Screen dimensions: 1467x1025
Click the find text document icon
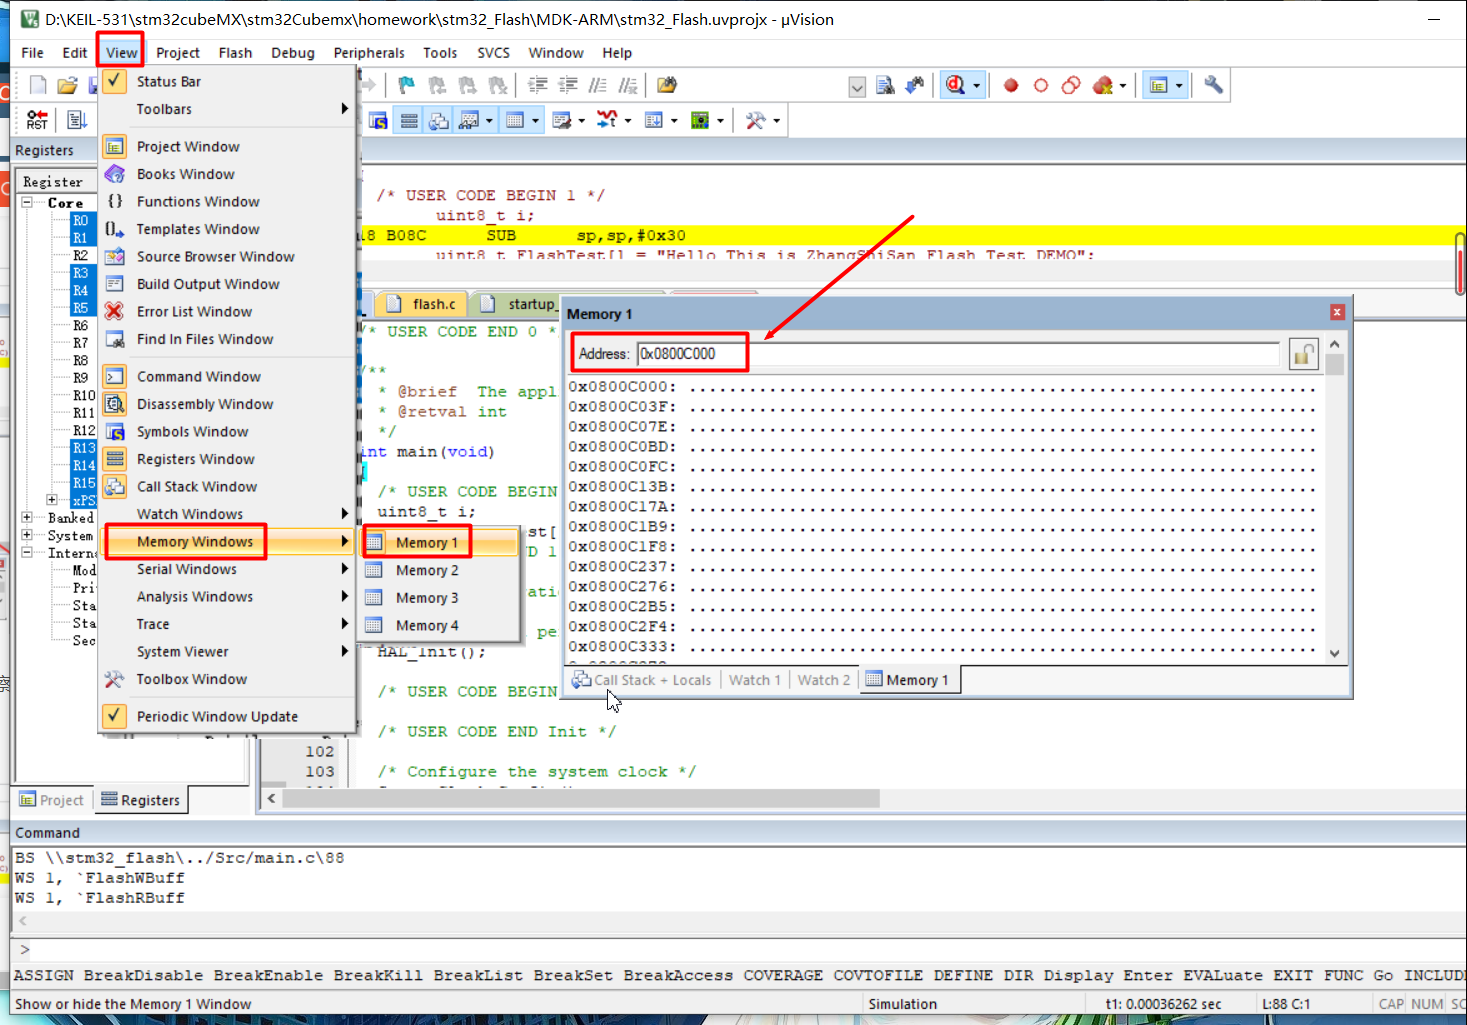(x=885, y=85)
